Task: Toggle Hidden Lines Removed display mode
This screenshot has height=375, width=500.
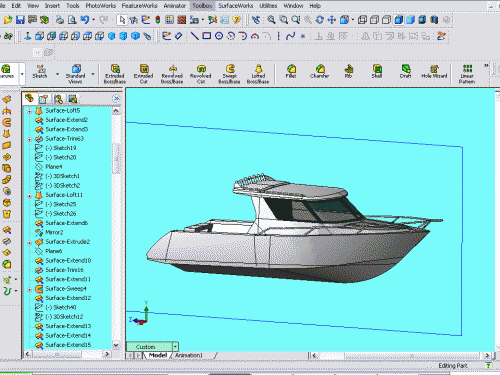Action: point(386,20)
